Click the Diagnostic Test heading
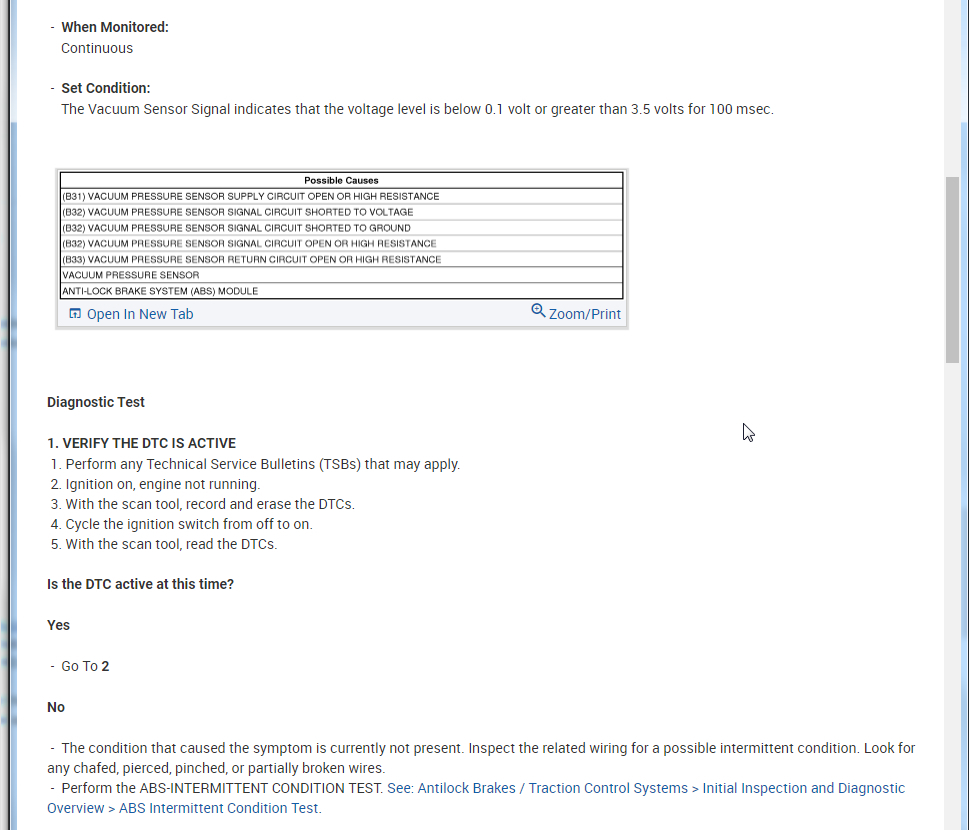The height and width of the screenshot is (830, 969). coord(96,402)
